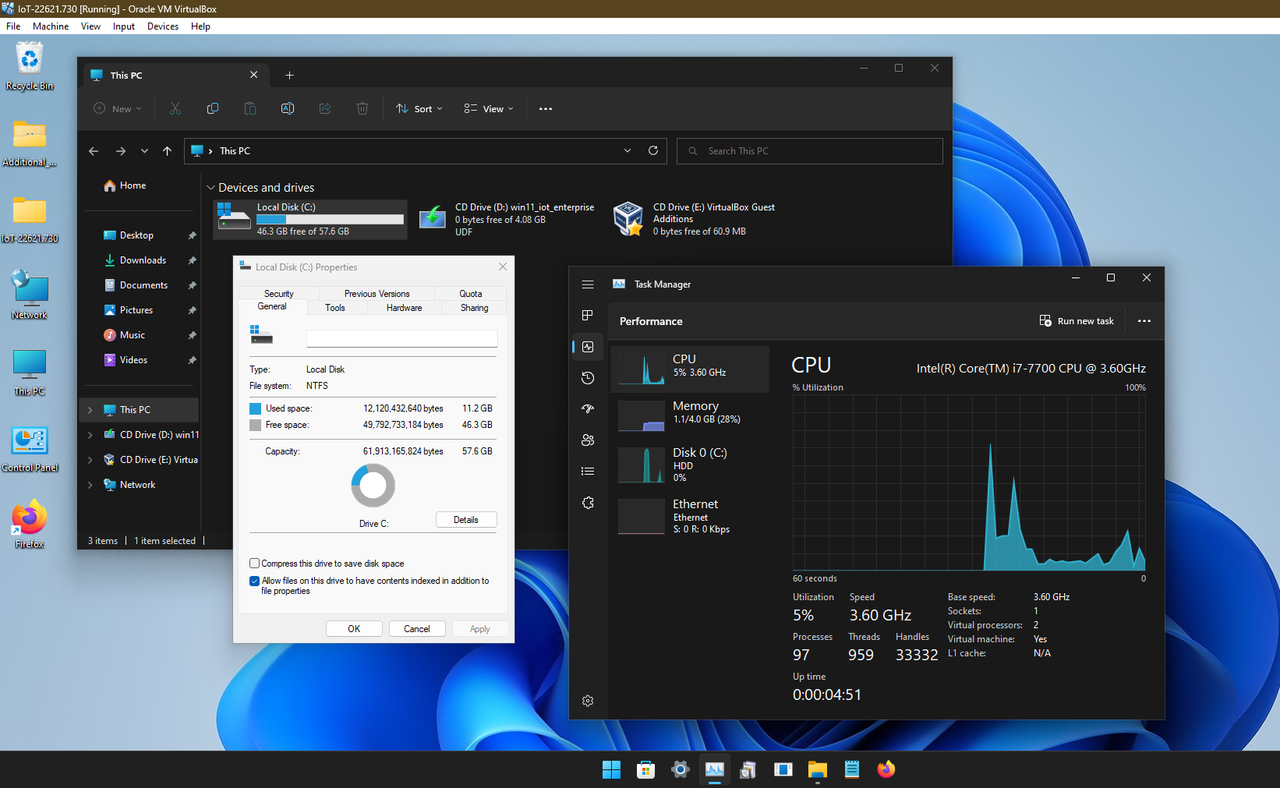Image resolution: width=1280 pixels, height=788 pixels.
Task: Select the Recycle Bin desktop icon
Action: 30,66
